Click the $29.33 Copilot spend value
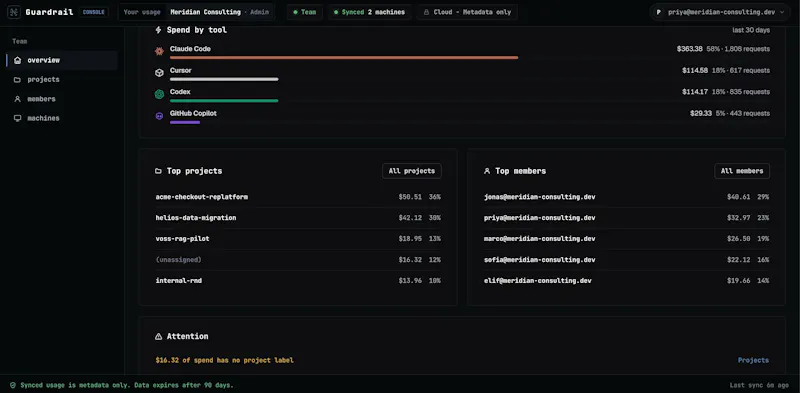Viewport: 800px width, 393px height. coord(701,113)
